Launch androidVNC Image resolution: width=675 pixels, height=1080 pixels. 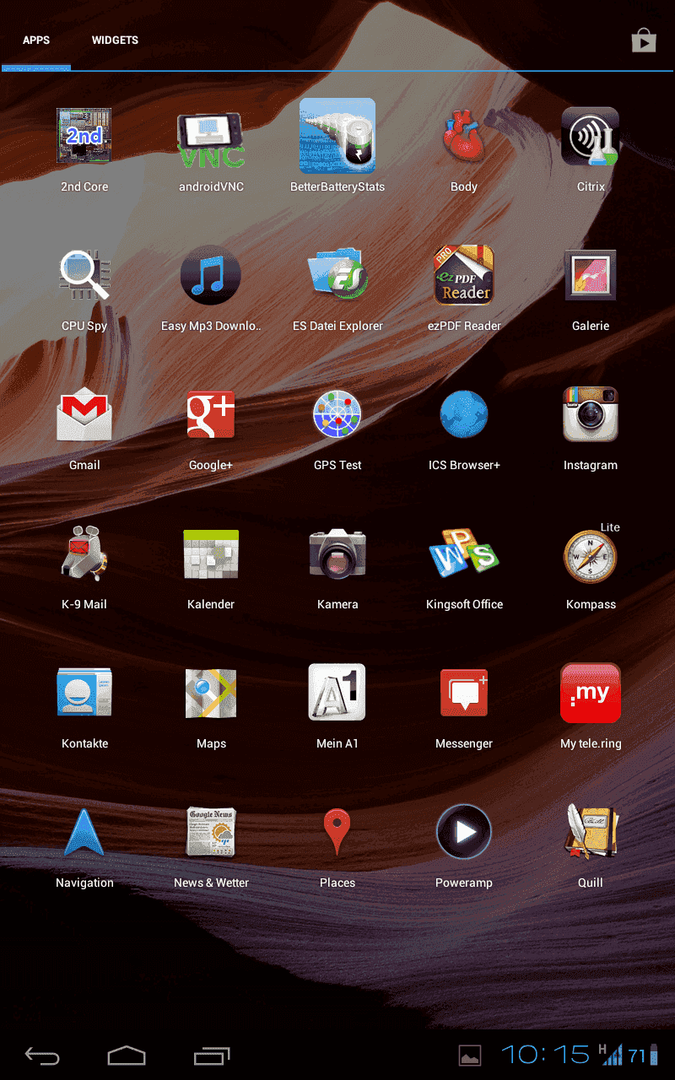pos(211,141)
